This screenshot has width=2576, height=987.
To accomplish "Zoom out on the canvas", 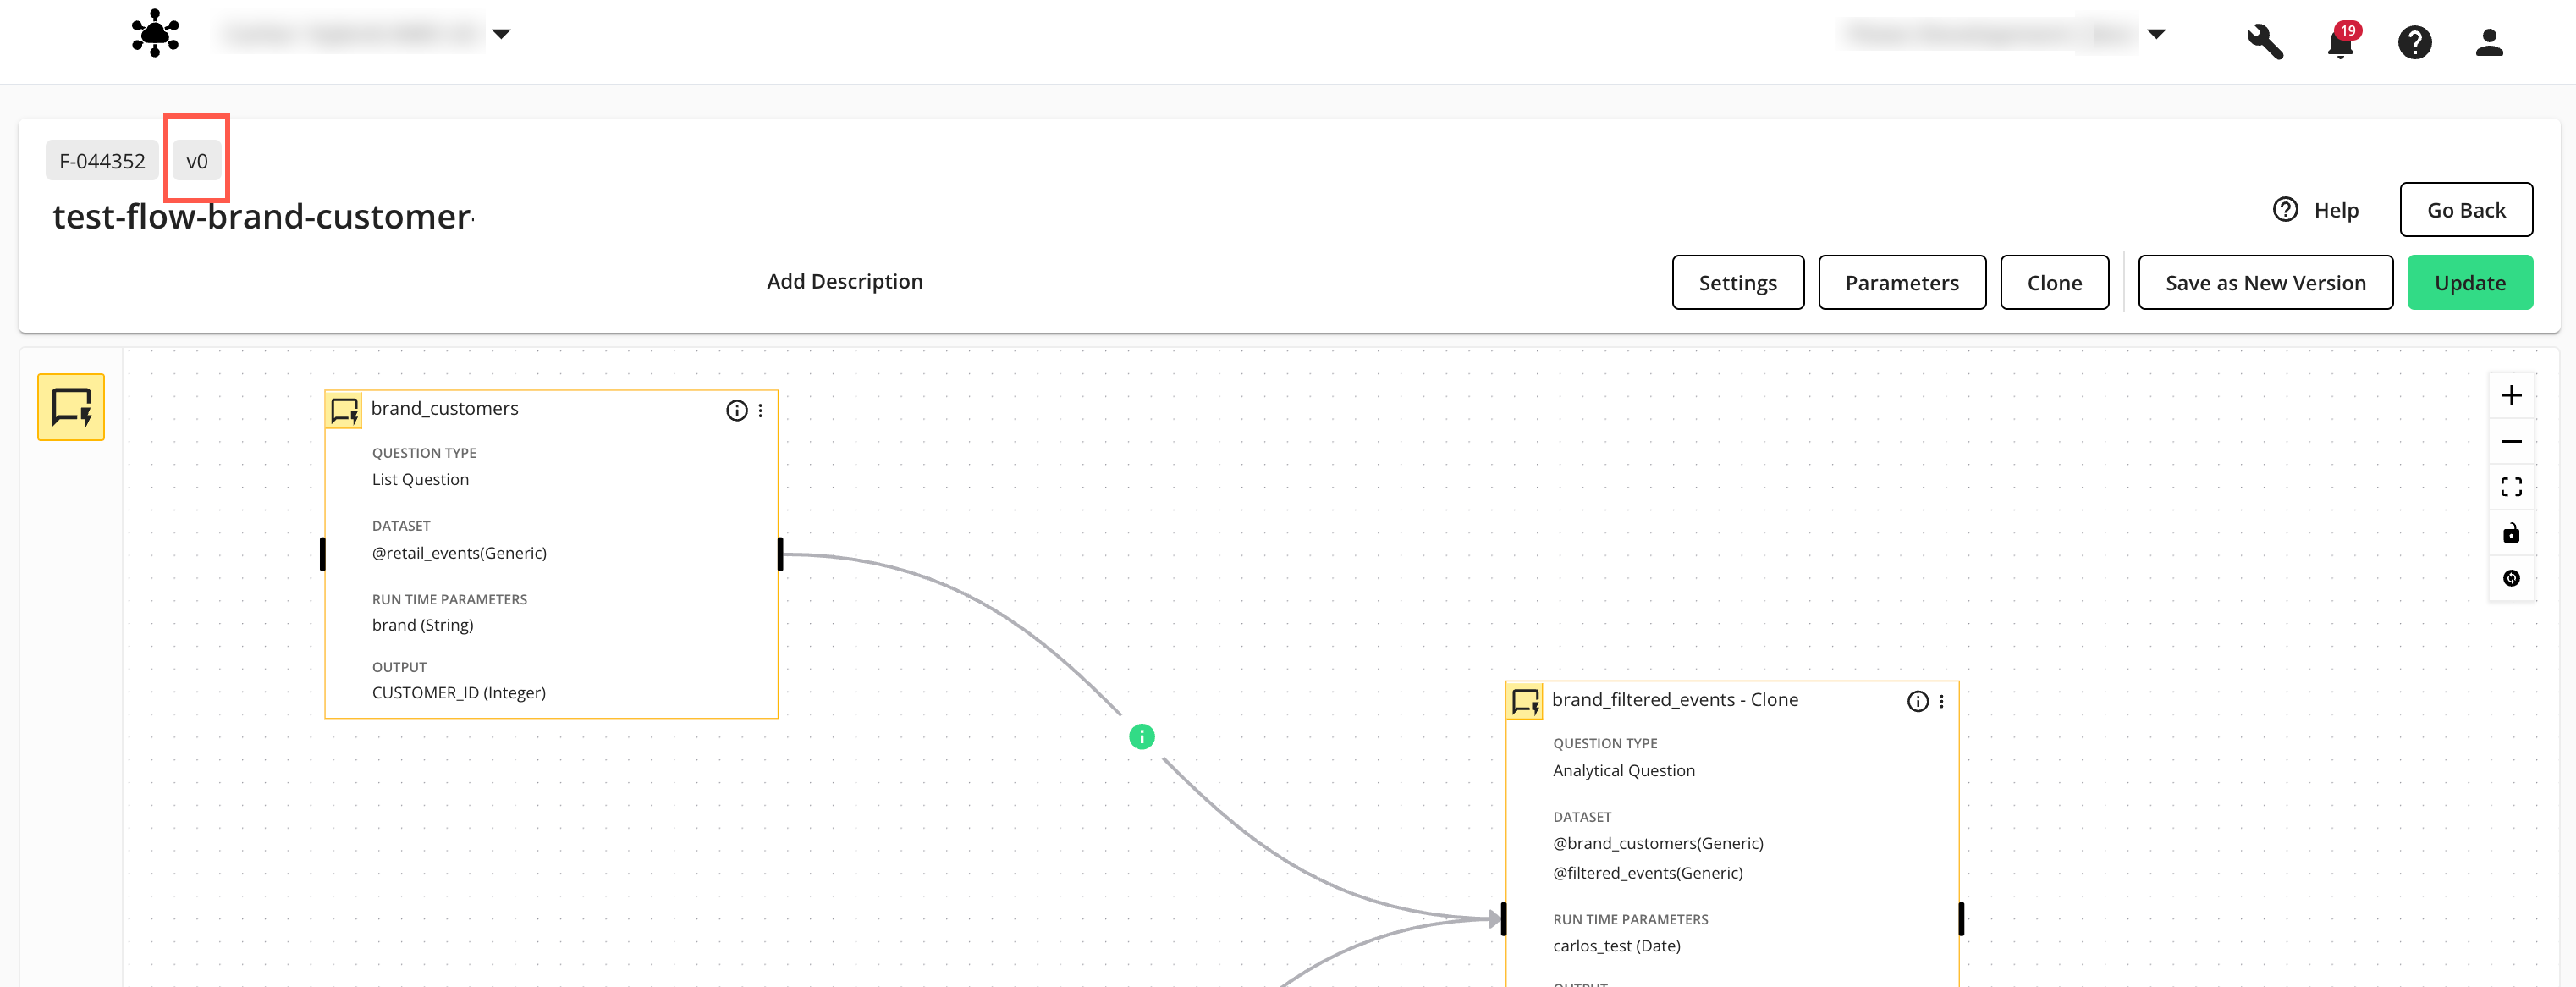I will [2510, 441].
